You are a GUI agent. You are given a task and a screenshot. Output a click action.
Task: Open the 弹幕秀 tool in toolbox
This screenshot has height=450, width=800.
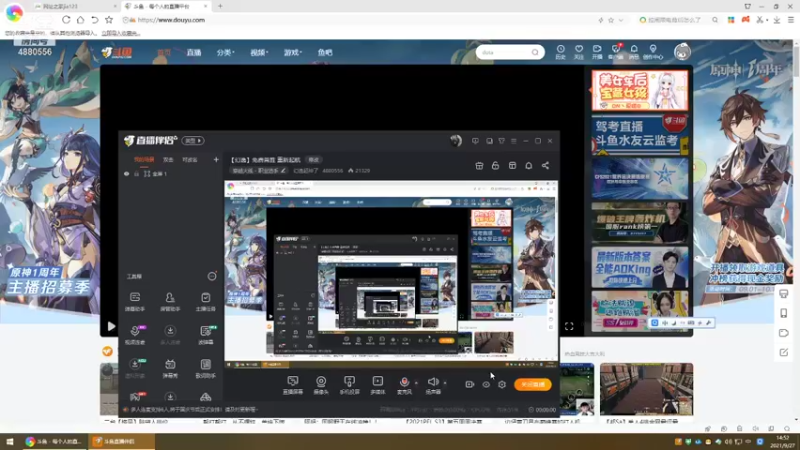pyautogui.click(x=170, y=368)
